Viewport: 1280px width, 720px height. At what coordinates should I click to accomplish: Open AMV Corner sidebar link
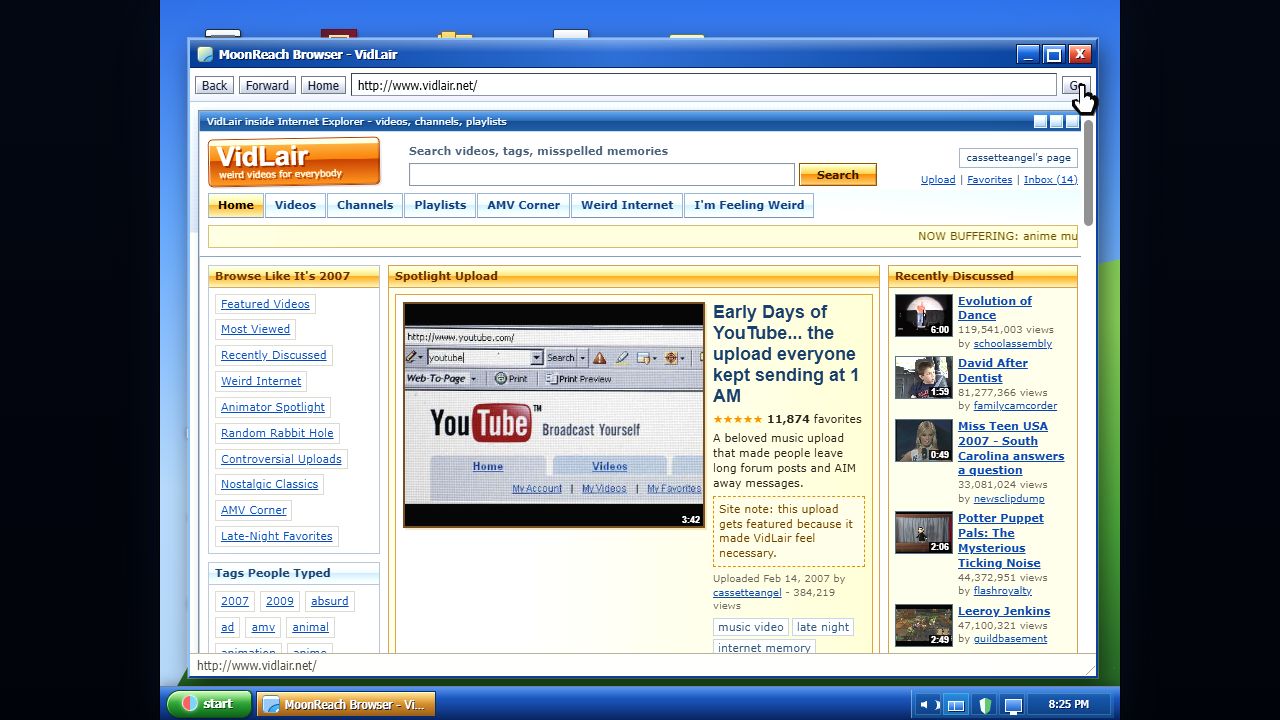coord(254,510)
